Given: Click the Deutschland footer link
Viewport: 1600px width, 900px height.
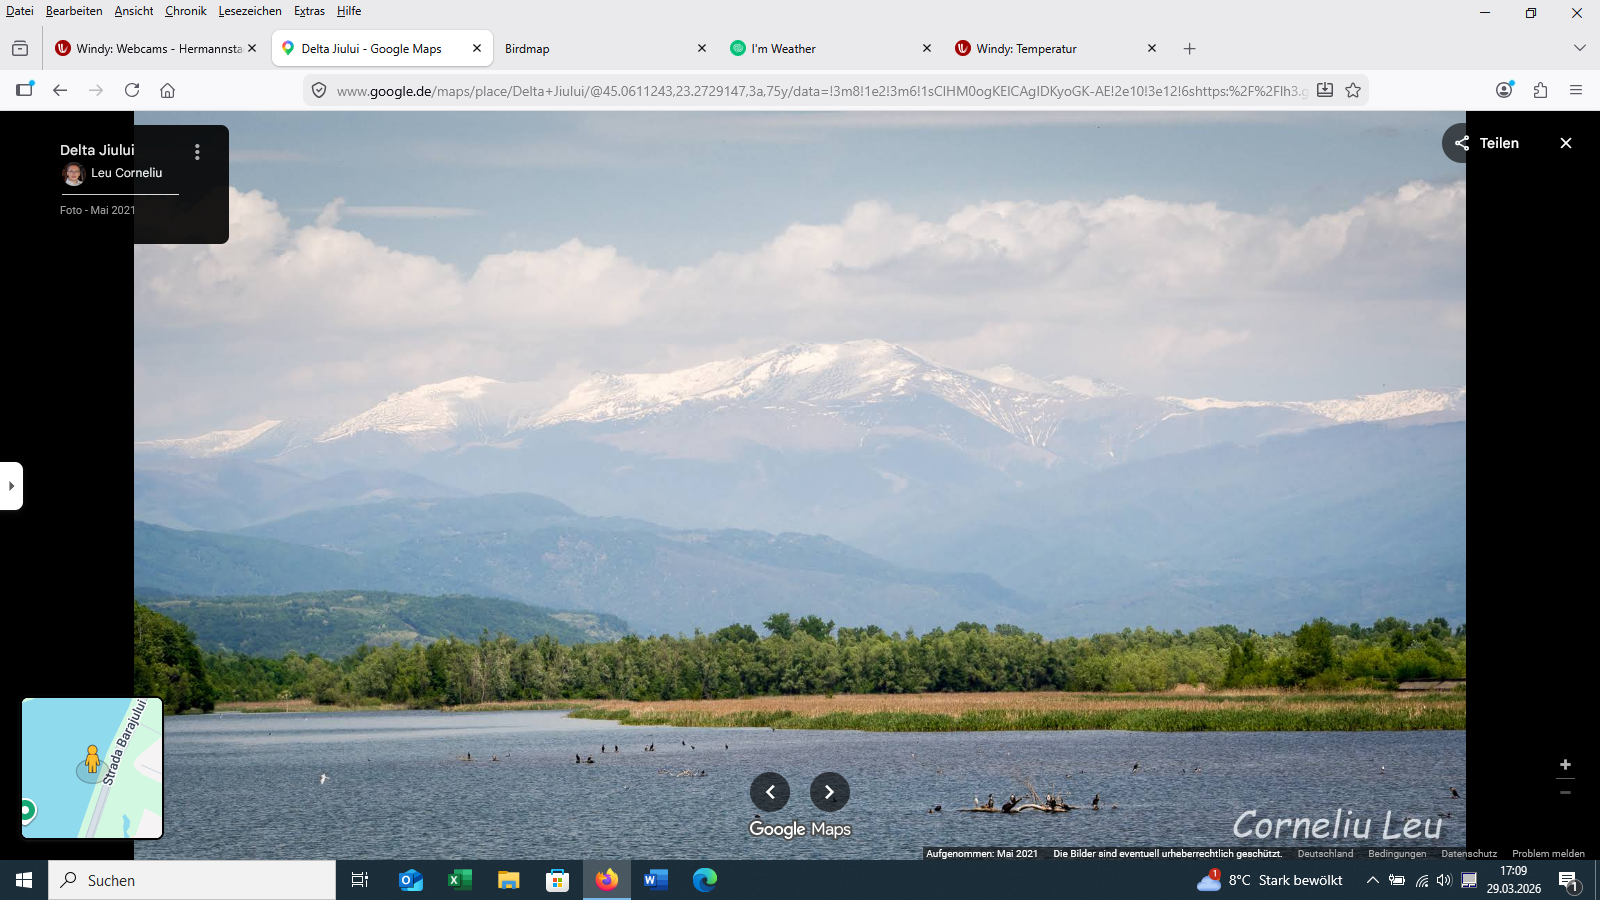Looking at the screenshot, I should pyautogui.click(x=1325, y=854).
